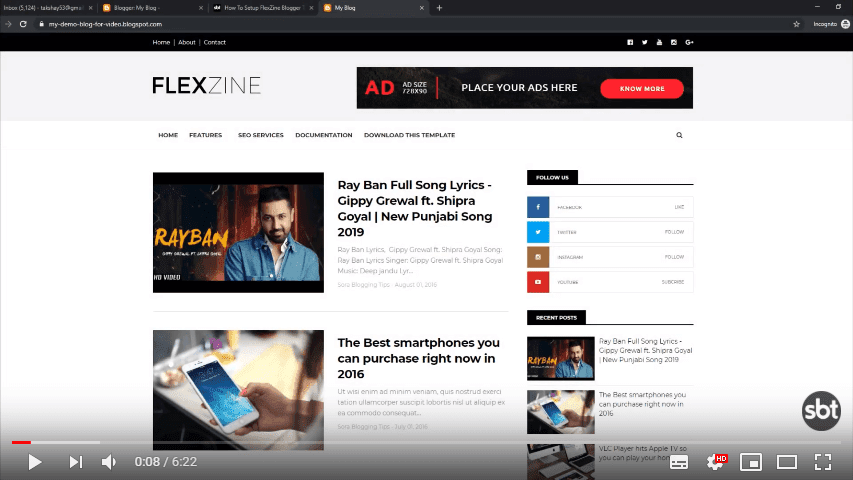
Task: Open FEATURES menu
Action: tap(206, 135)
